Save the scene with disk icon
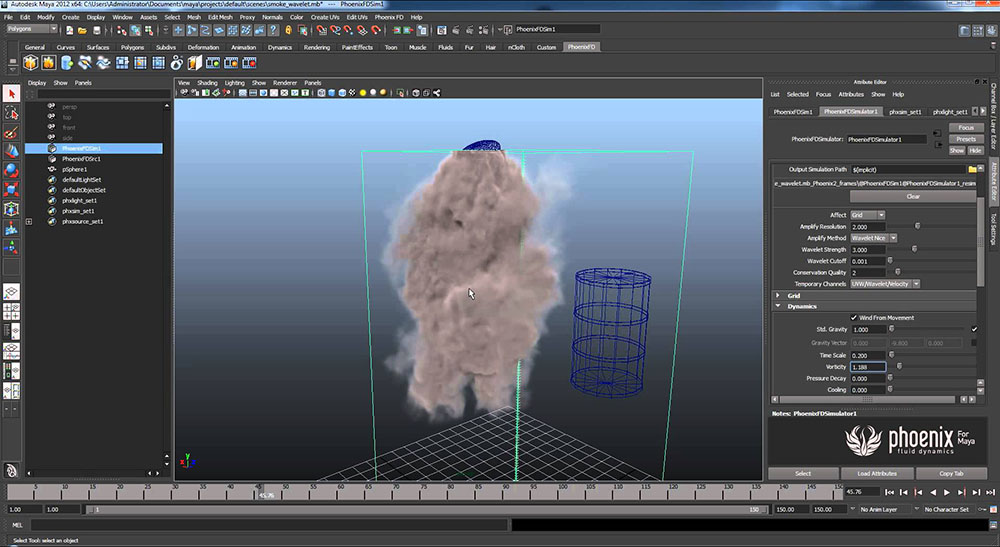The height and width of the screenshot is (547, 1000). [97, 30]
